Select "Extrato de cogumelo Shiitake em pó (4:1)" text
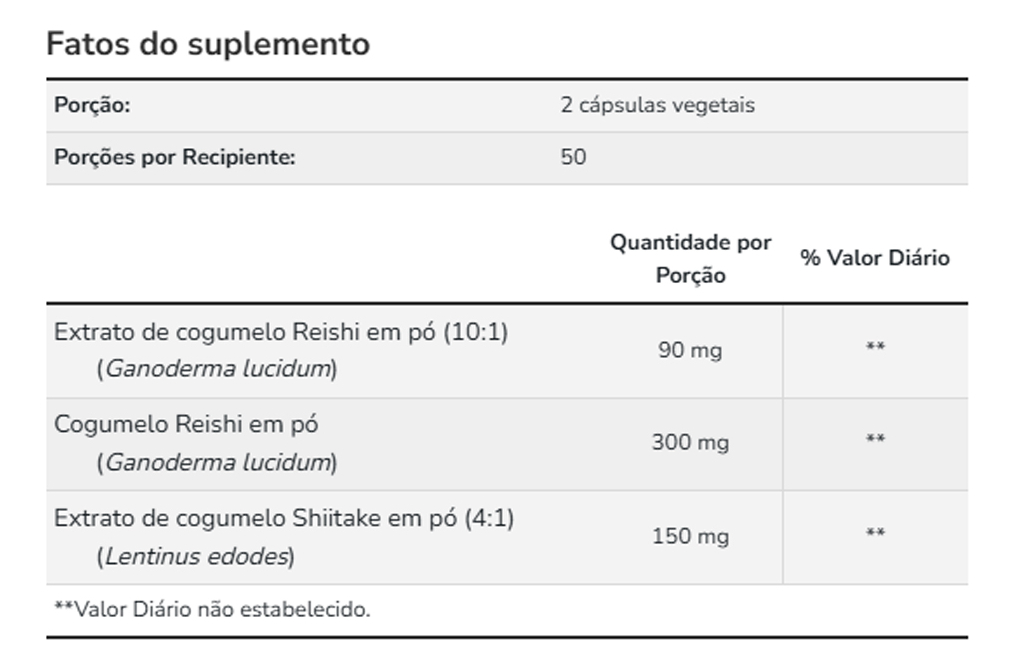This screenshot has width=1015, height=670. 284,519
